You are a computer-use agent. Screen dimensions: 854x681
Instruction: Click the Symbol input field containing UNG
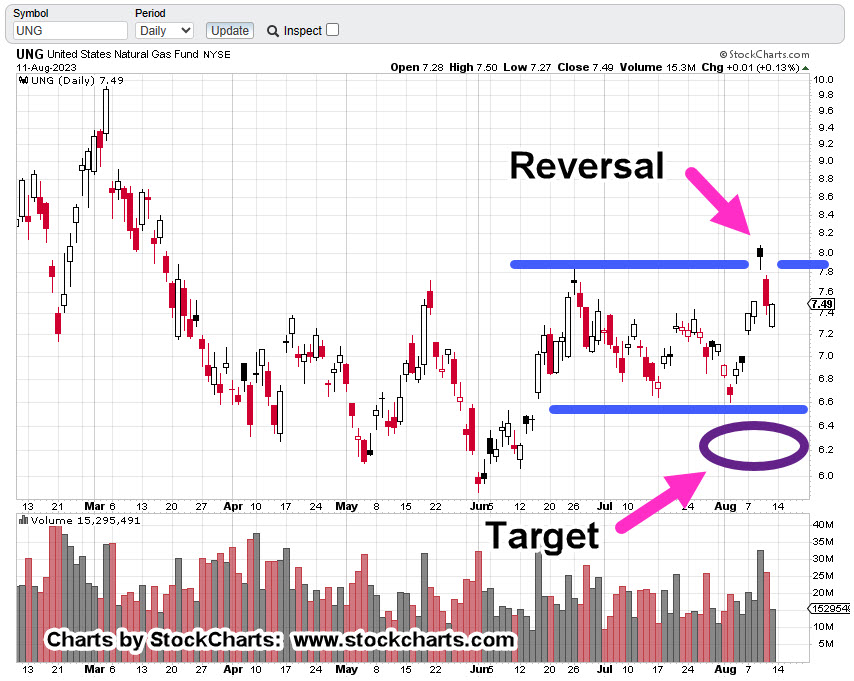[x=70, y=31]
